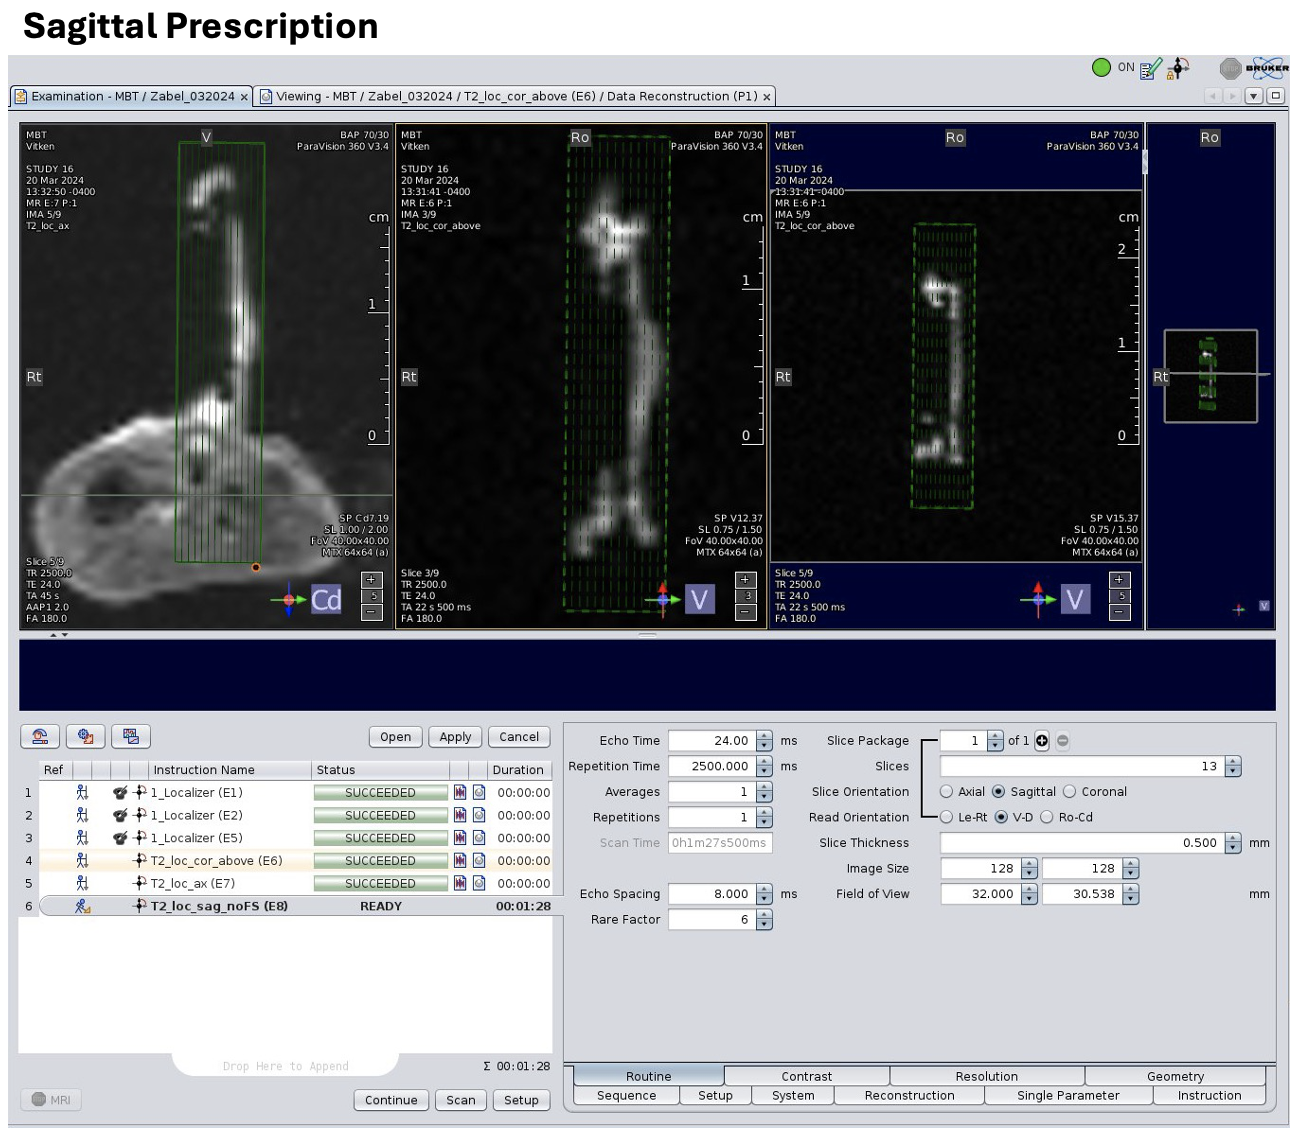
Task: Switch to the Contrast tab
Action: click(806, 1076)
